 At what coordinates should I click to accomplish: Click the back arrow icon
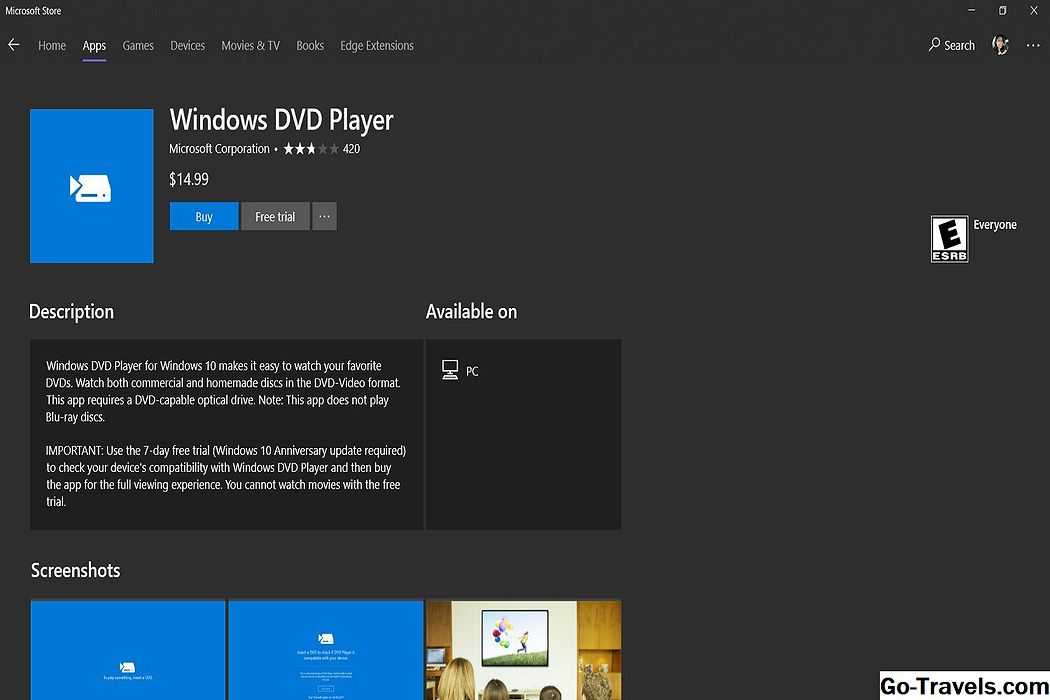[x=14, y=45]
